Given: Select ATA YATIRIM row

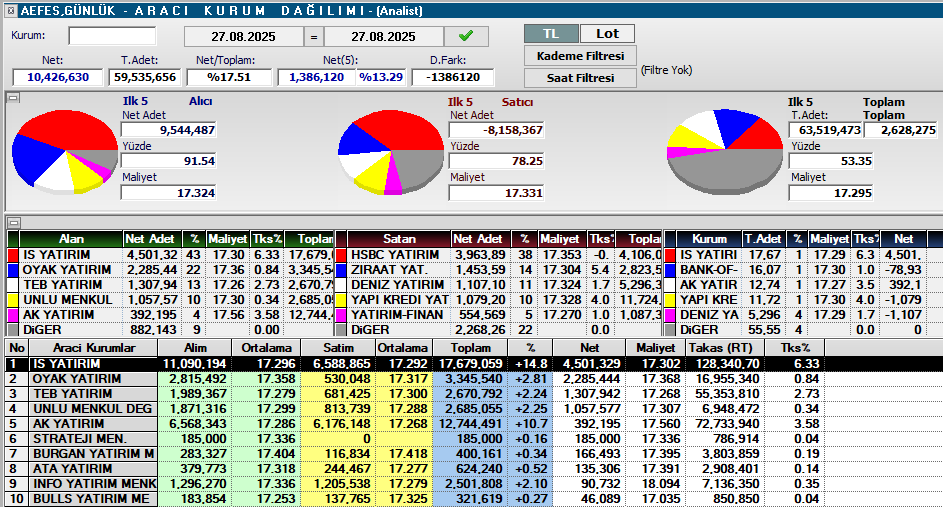Looking at the screenshot, I should [474, 469].
